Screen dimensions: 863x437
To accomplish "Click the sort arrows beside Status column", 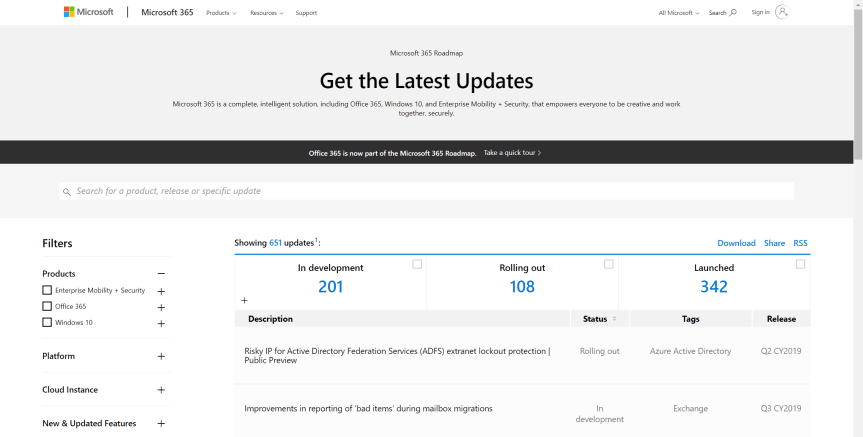I will click(x=614, y=319).
